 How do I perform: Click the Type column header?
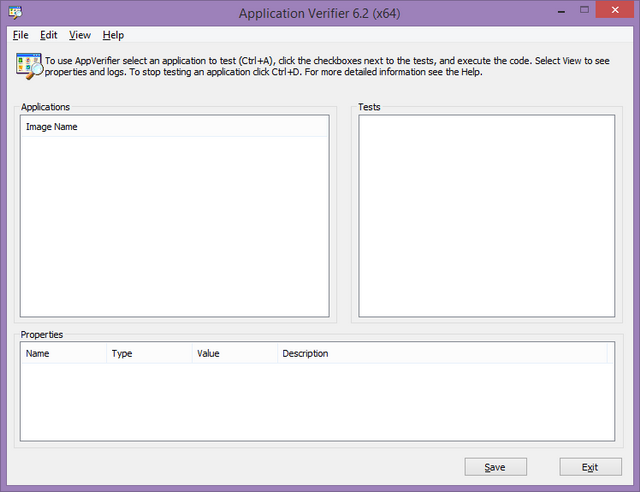point(149,353)
